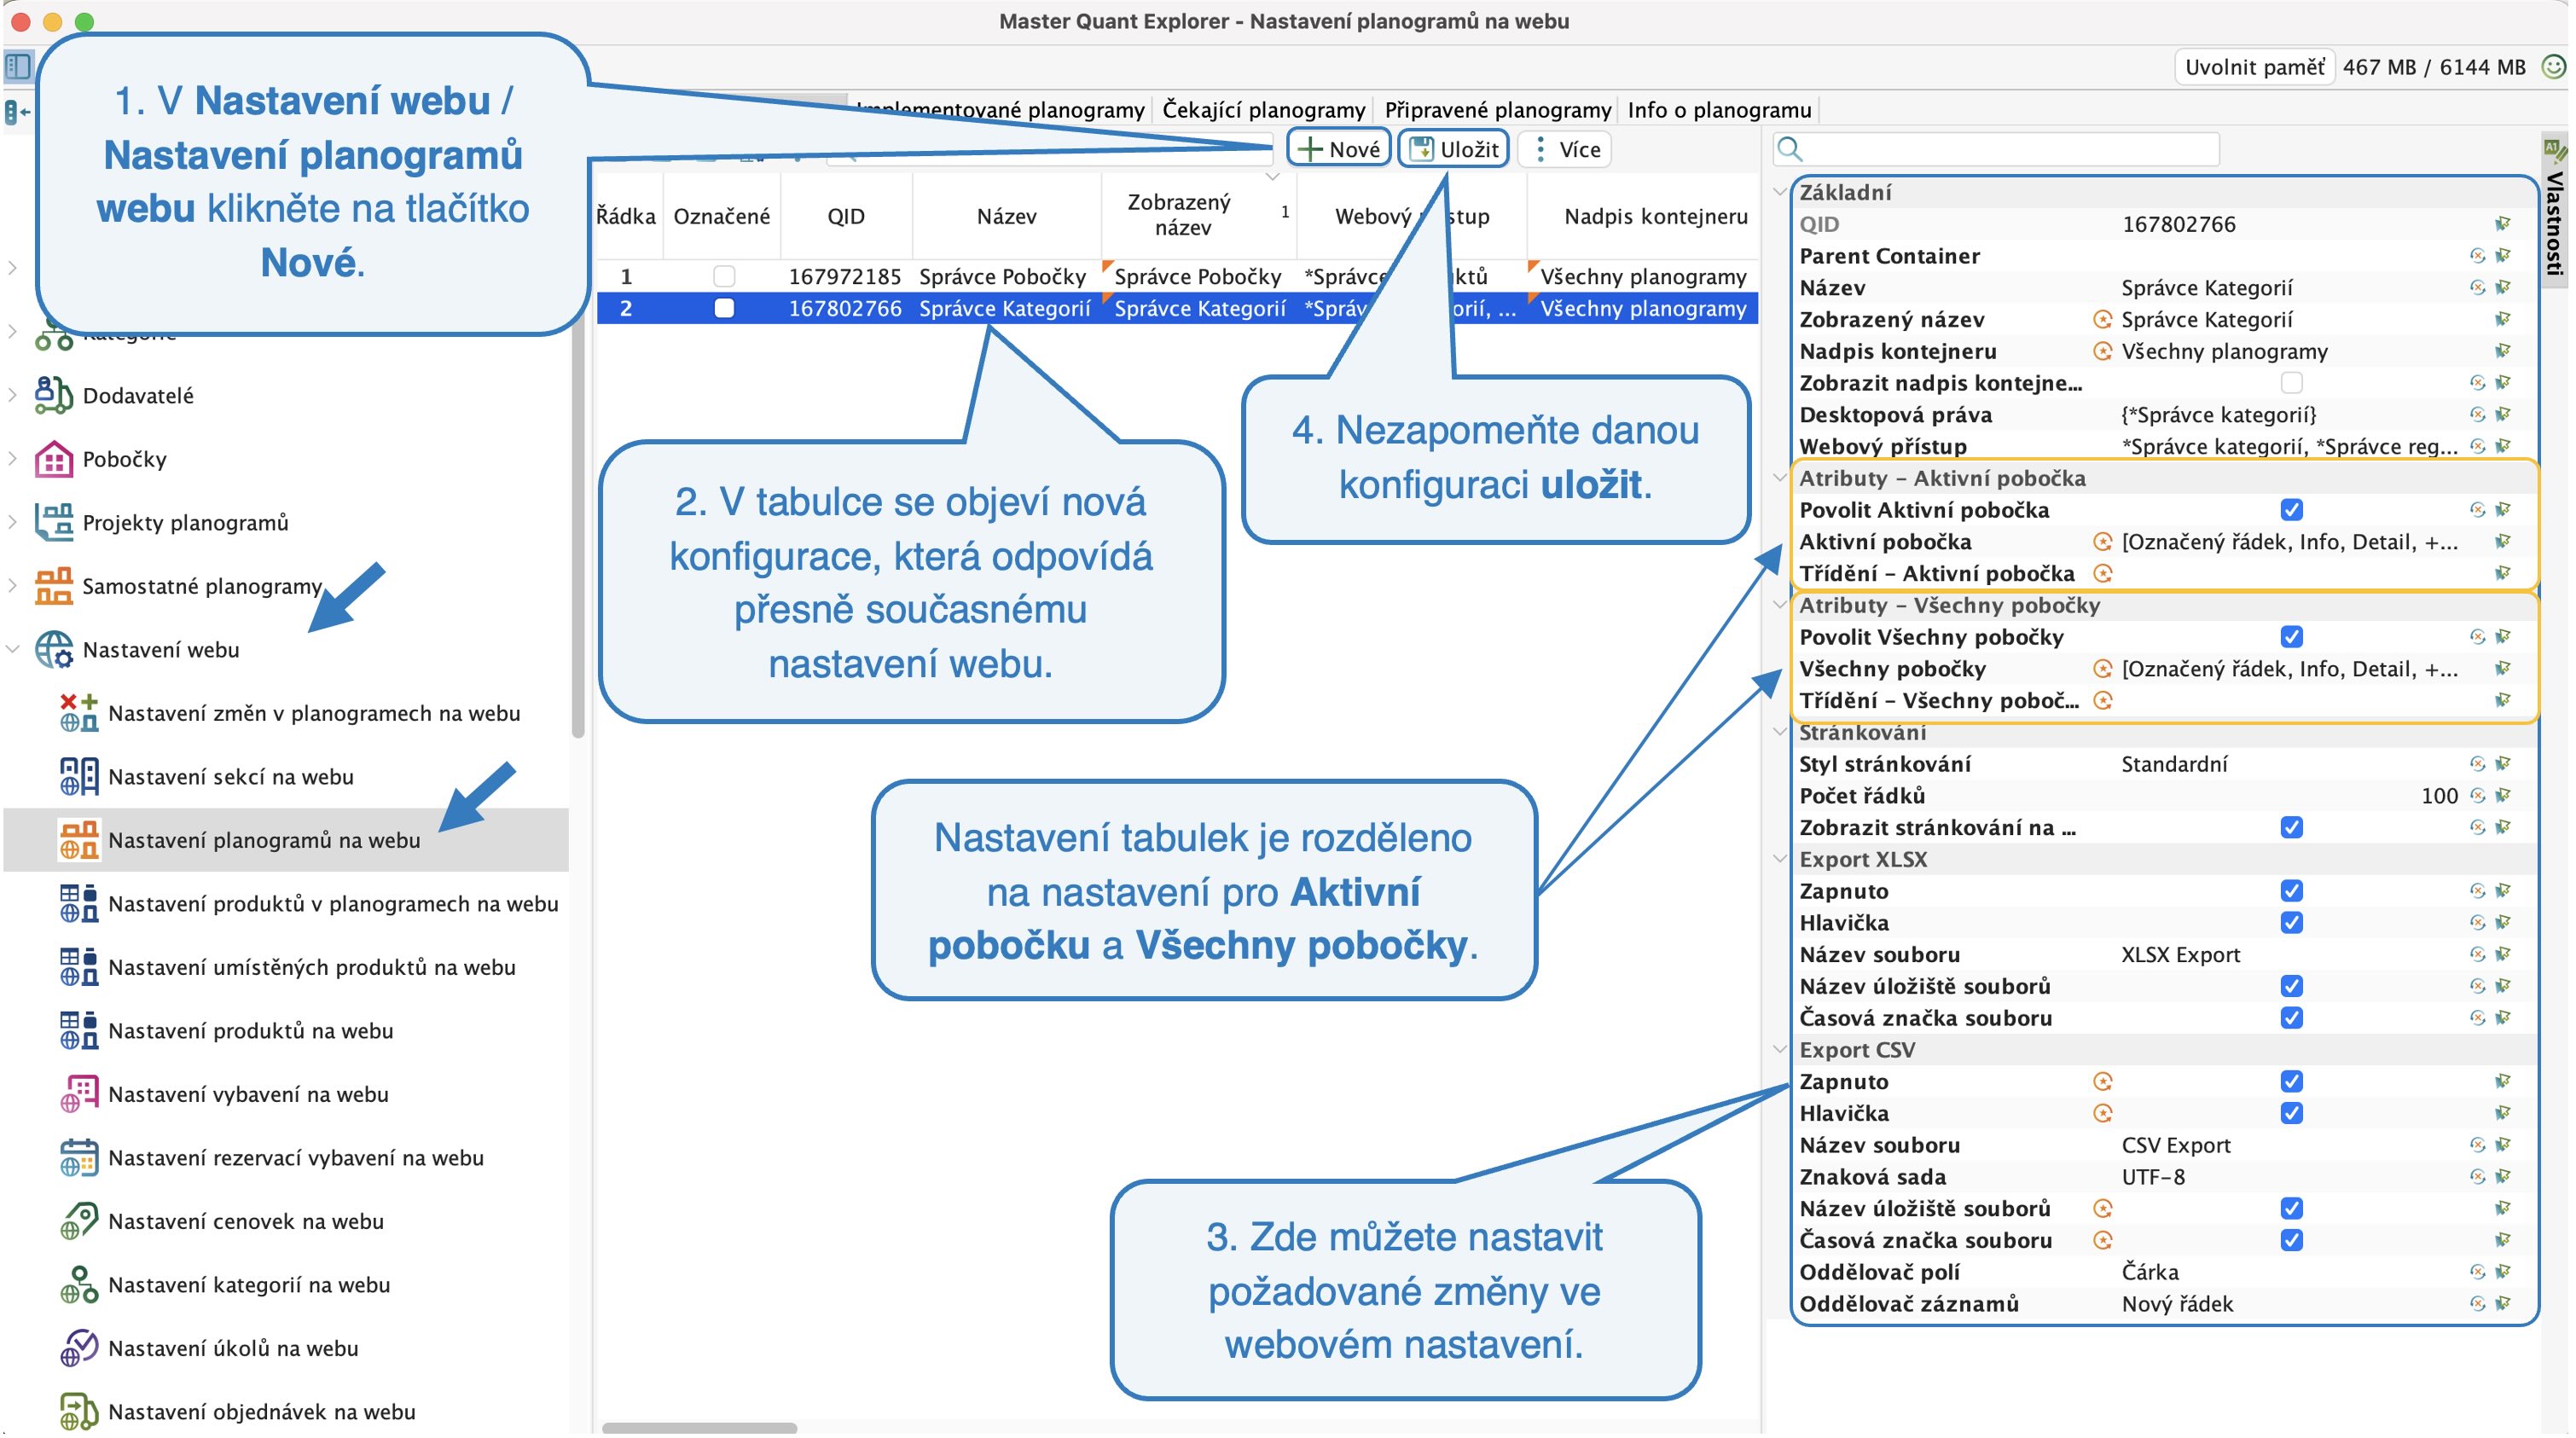This screenshot has width=2576, height=1438.
Task: Toggle Zobrazit stránkování na checkbox
Action: (2291, 827)
